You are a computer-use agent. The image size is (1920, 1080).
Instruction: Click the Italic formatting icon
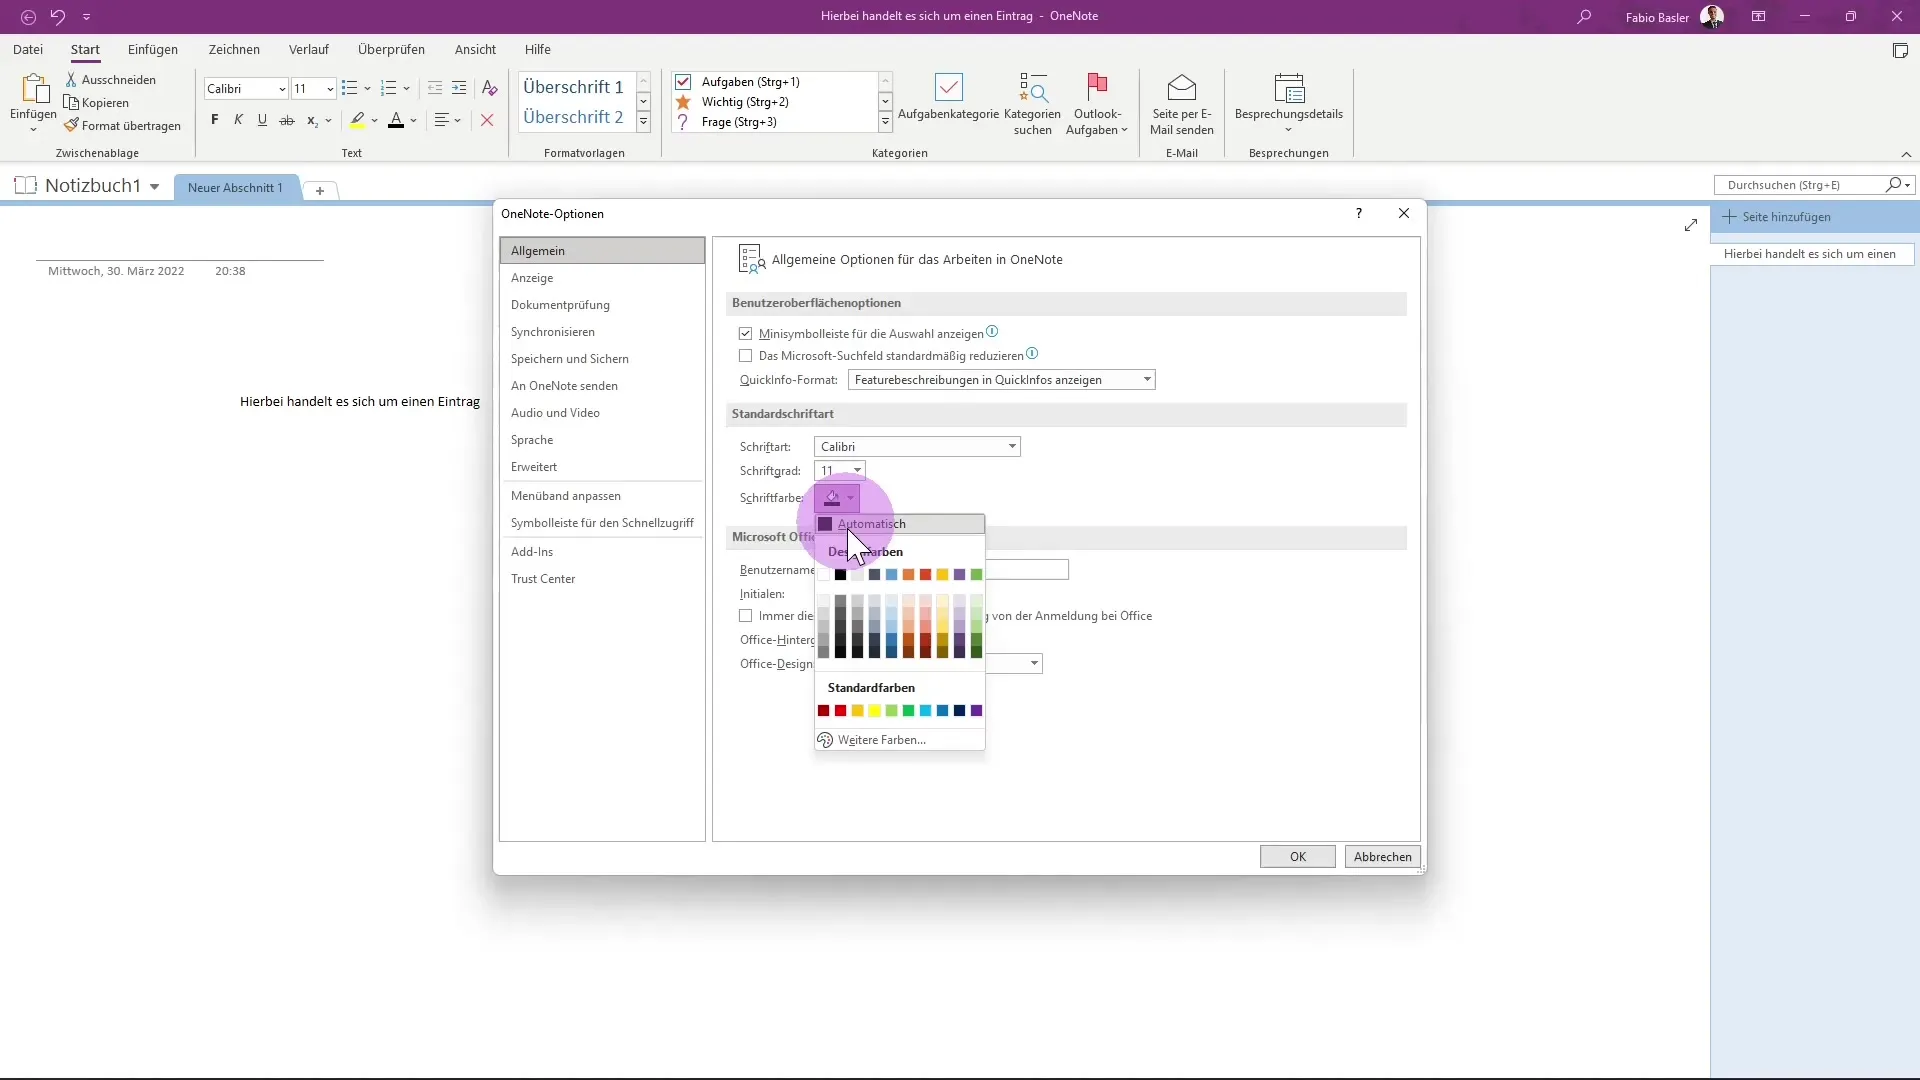click(237, 120)
